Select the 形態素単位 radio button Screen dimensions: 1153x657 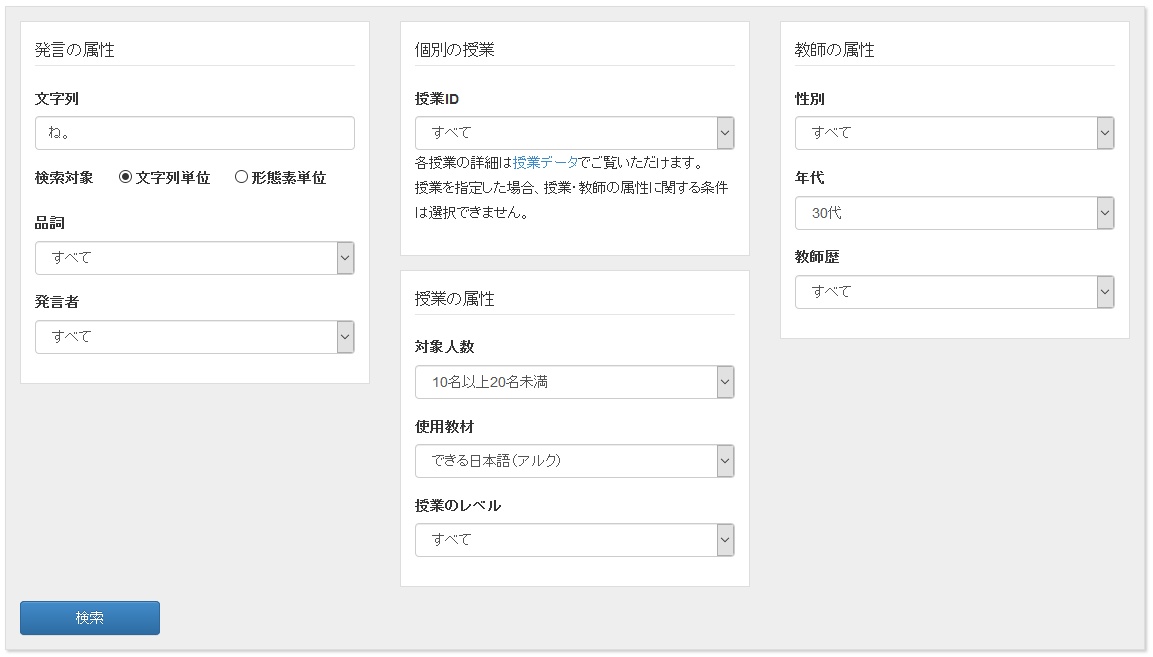(241, 177)
